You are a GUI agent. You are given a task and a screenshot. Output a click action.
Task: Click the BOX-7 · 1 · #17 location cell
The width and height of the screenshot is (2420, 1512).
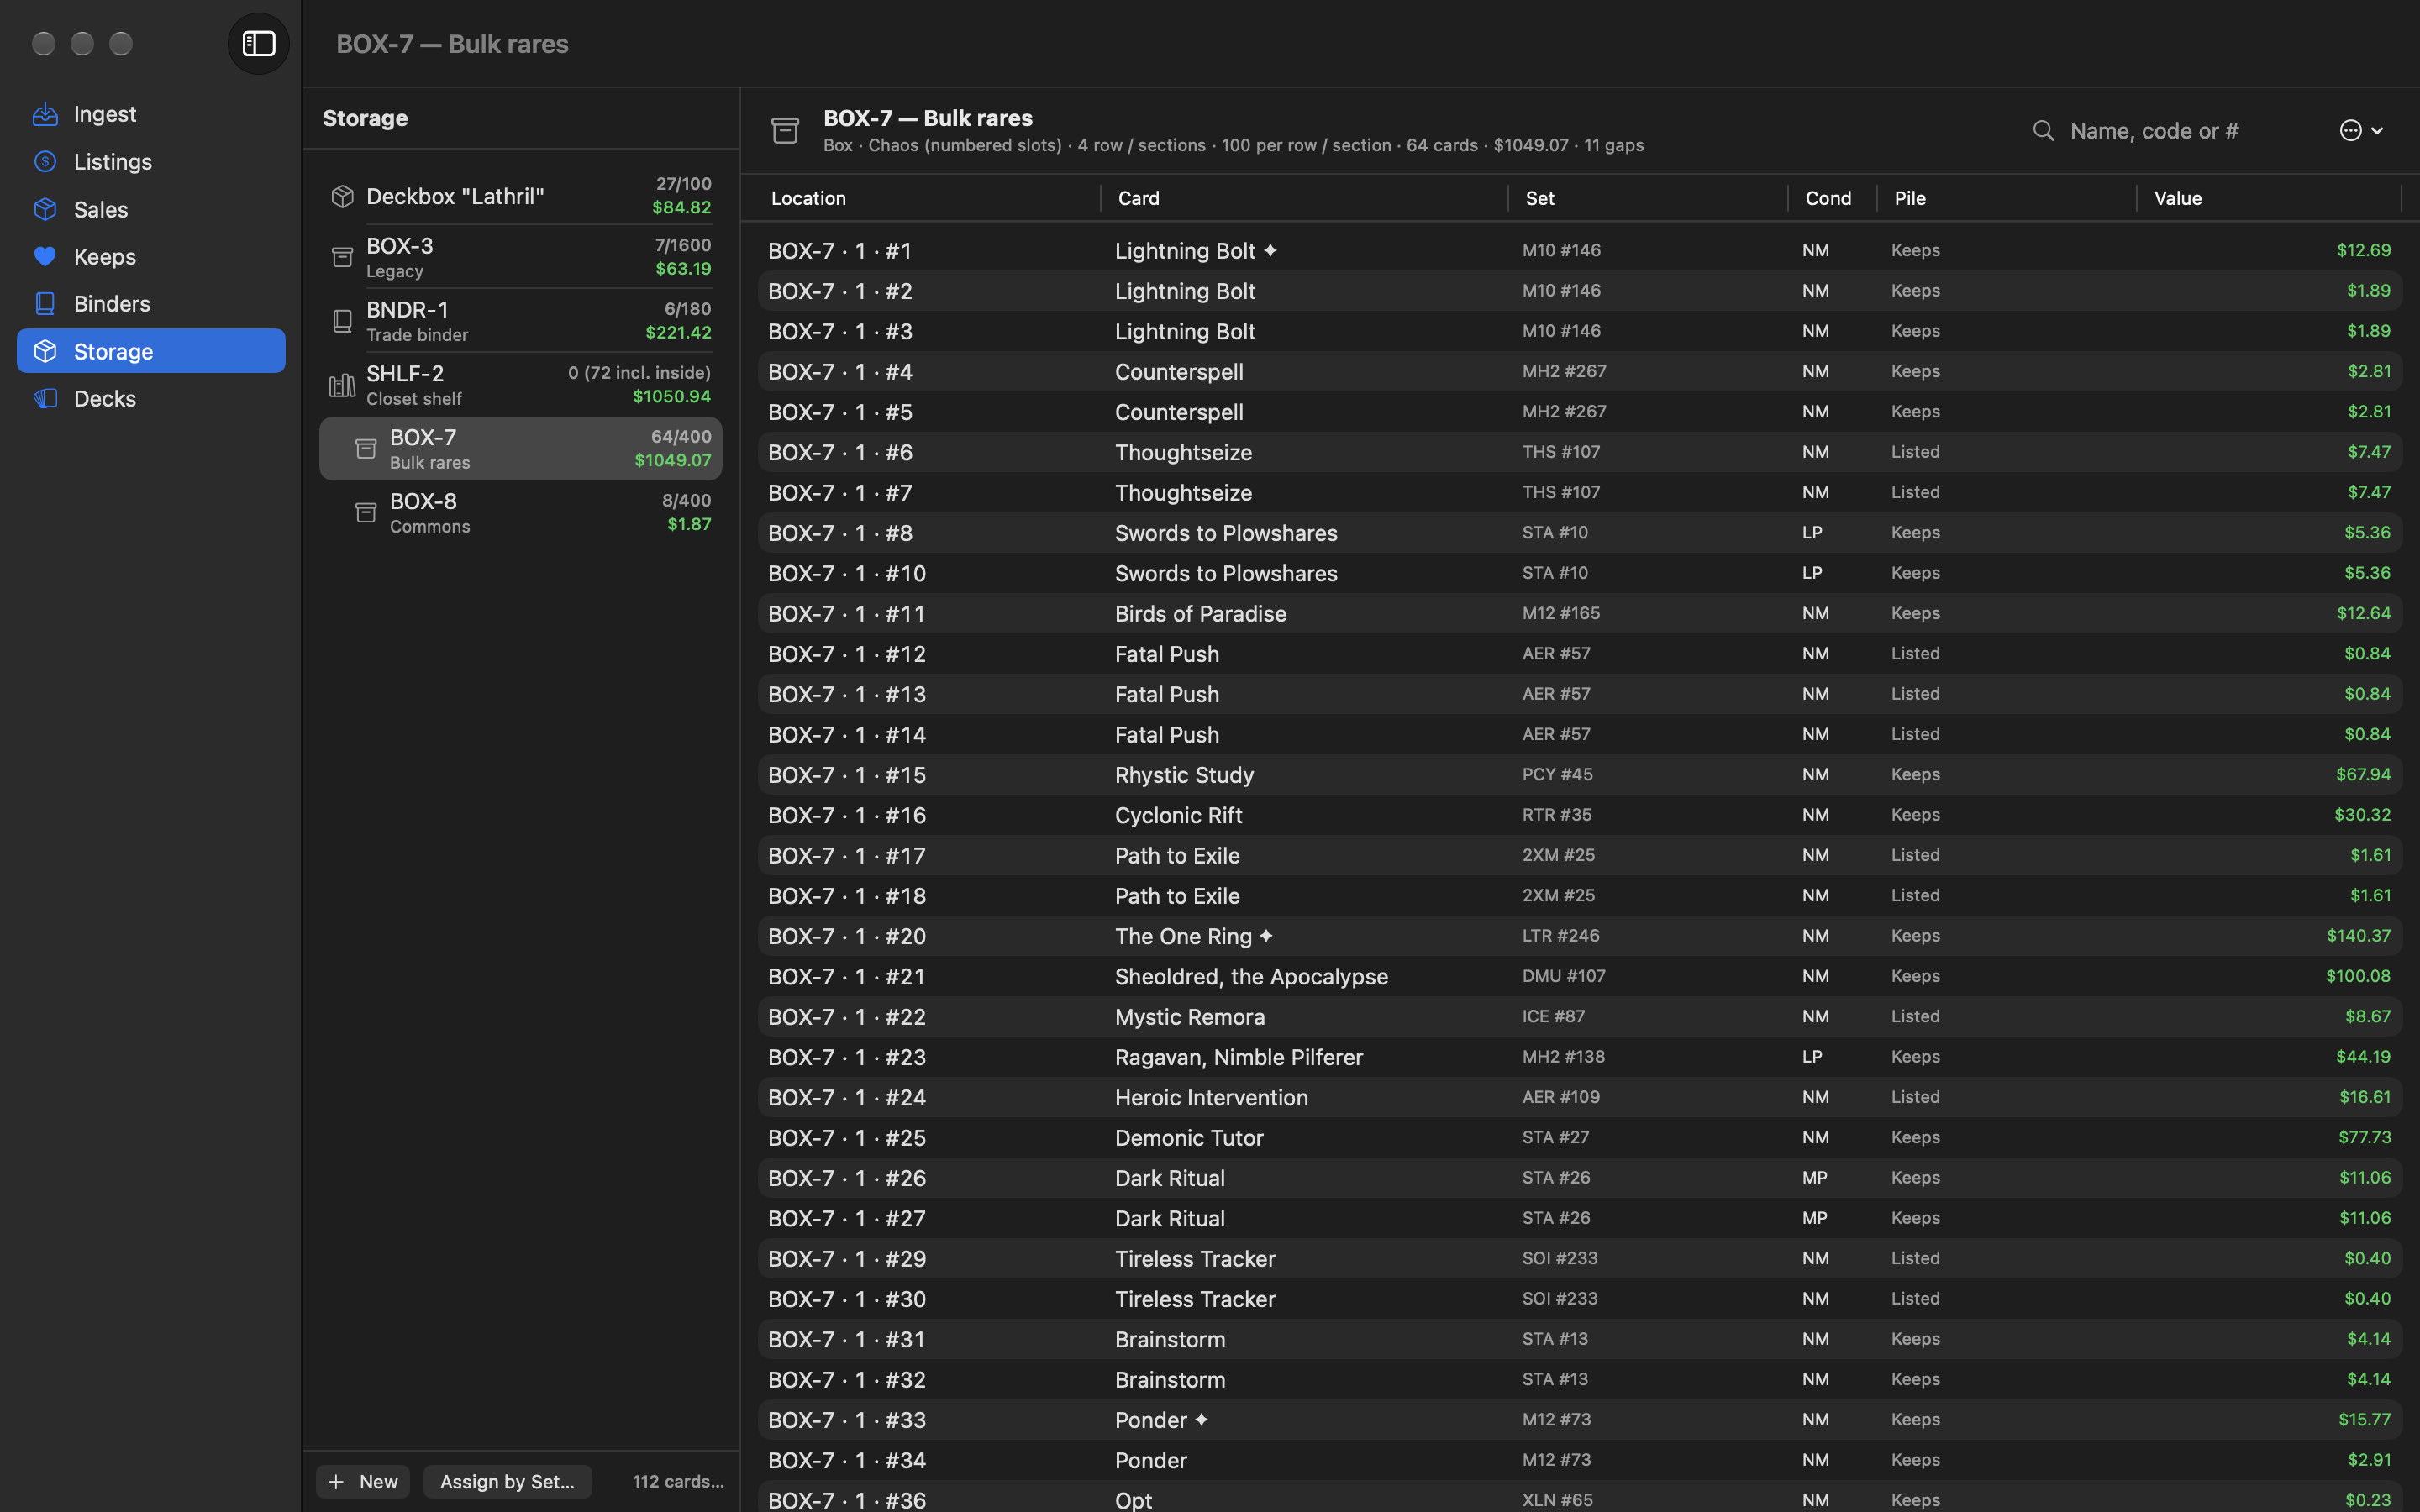click(847, 856)
